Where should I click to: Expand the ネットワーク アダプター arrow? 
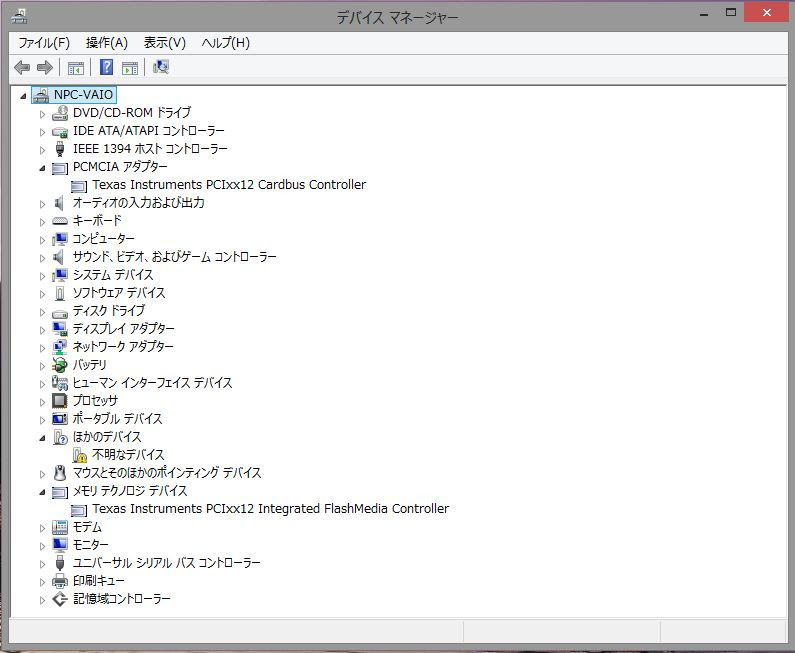43,348
